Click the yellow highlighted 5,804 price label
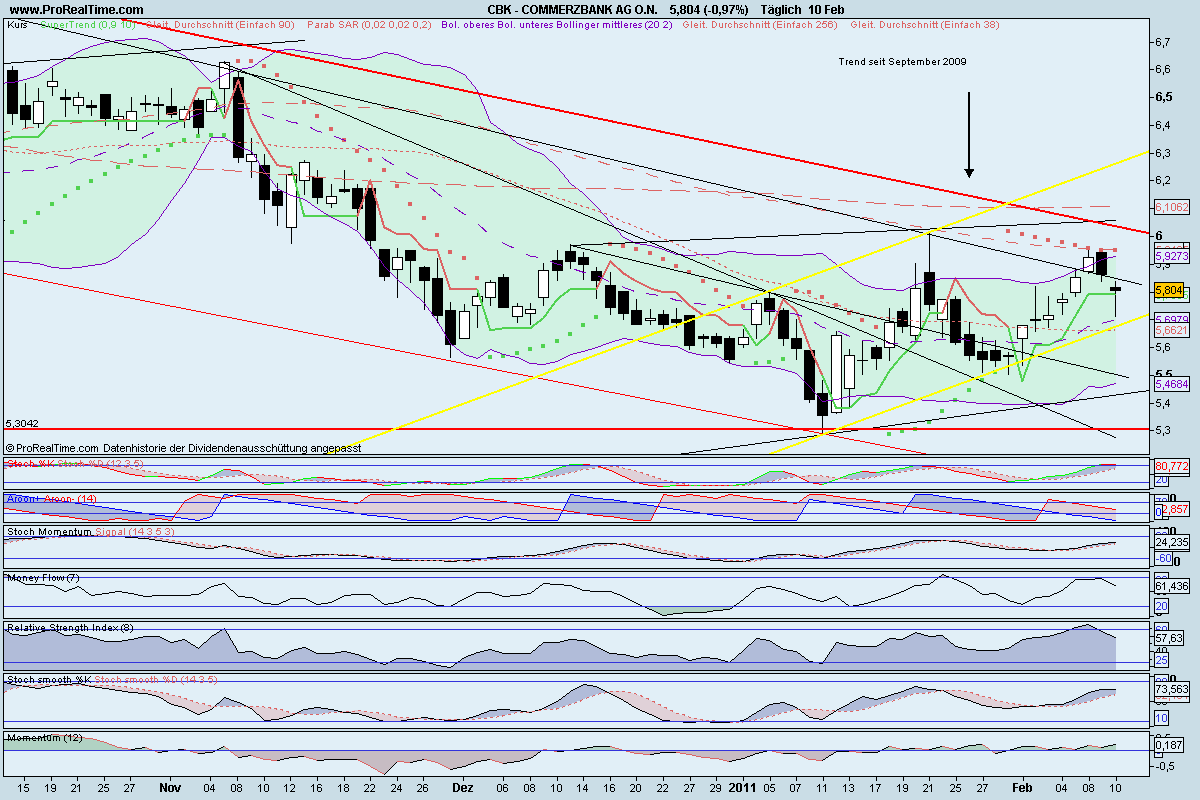Image resolution: width=1200 pixels, height=800 pixels. tap(1169, 290)
